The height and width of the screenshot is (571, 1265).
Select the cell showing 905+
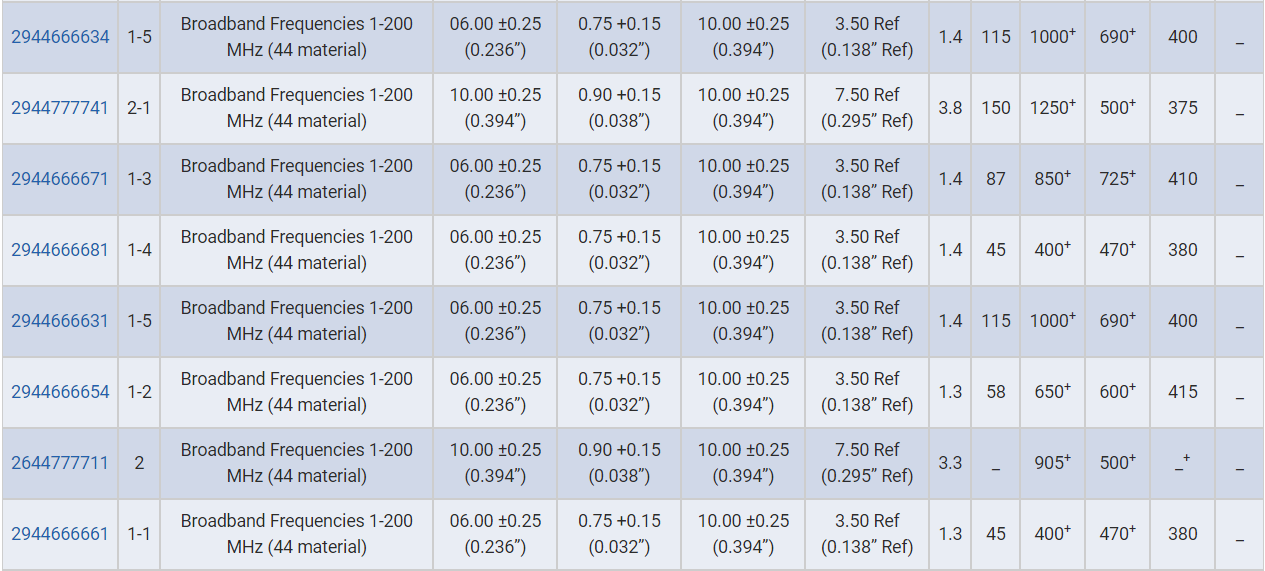coord(1052,463)
